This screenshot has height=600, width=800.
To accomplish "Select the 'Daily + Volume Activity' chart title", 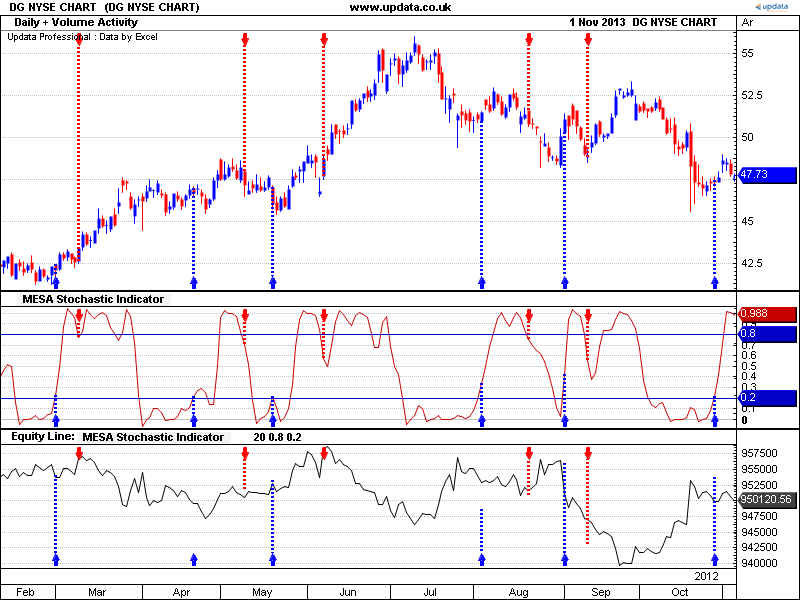I will tap(77, 22).
